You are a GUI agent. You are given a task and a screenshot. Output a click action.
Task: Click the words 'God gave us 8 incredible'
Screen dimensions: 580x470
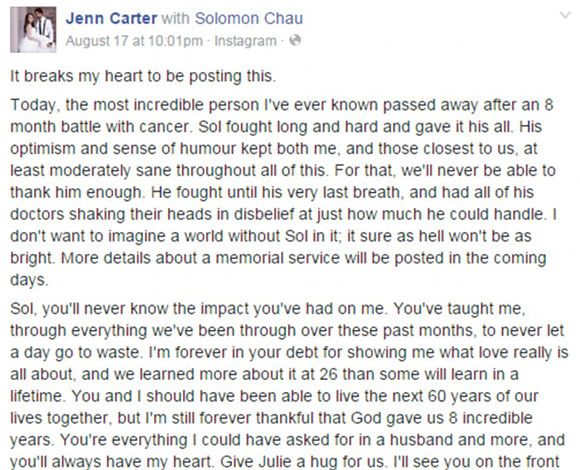pyautogui.click(x=442, y=418)
